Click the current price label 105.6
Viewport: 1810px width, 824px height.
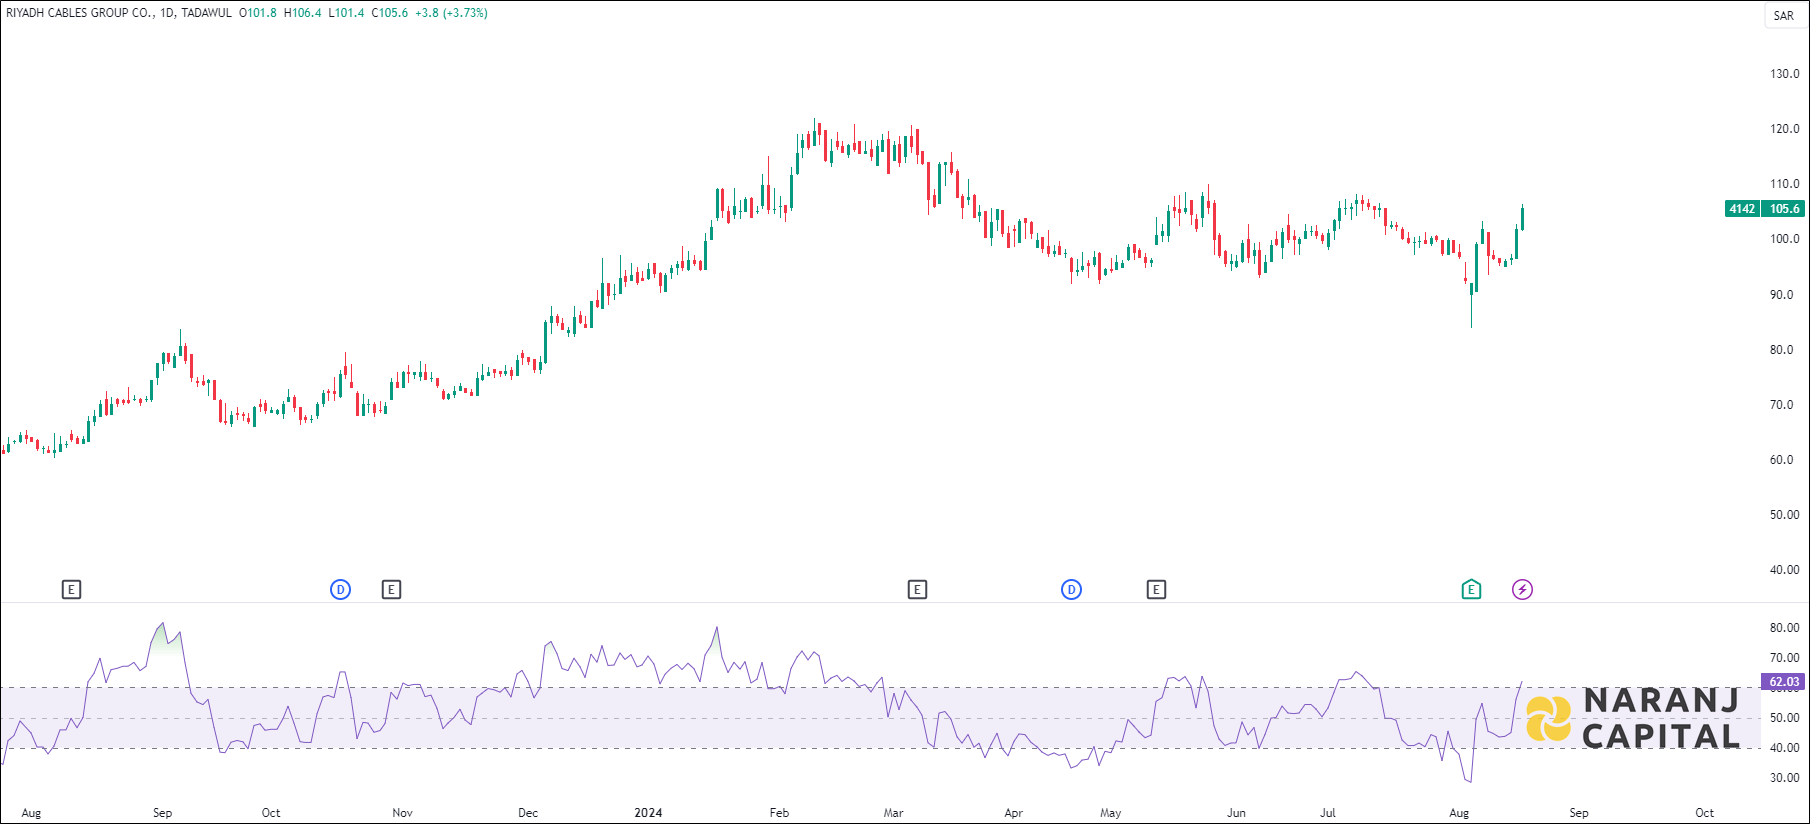tap(1784, 209)
